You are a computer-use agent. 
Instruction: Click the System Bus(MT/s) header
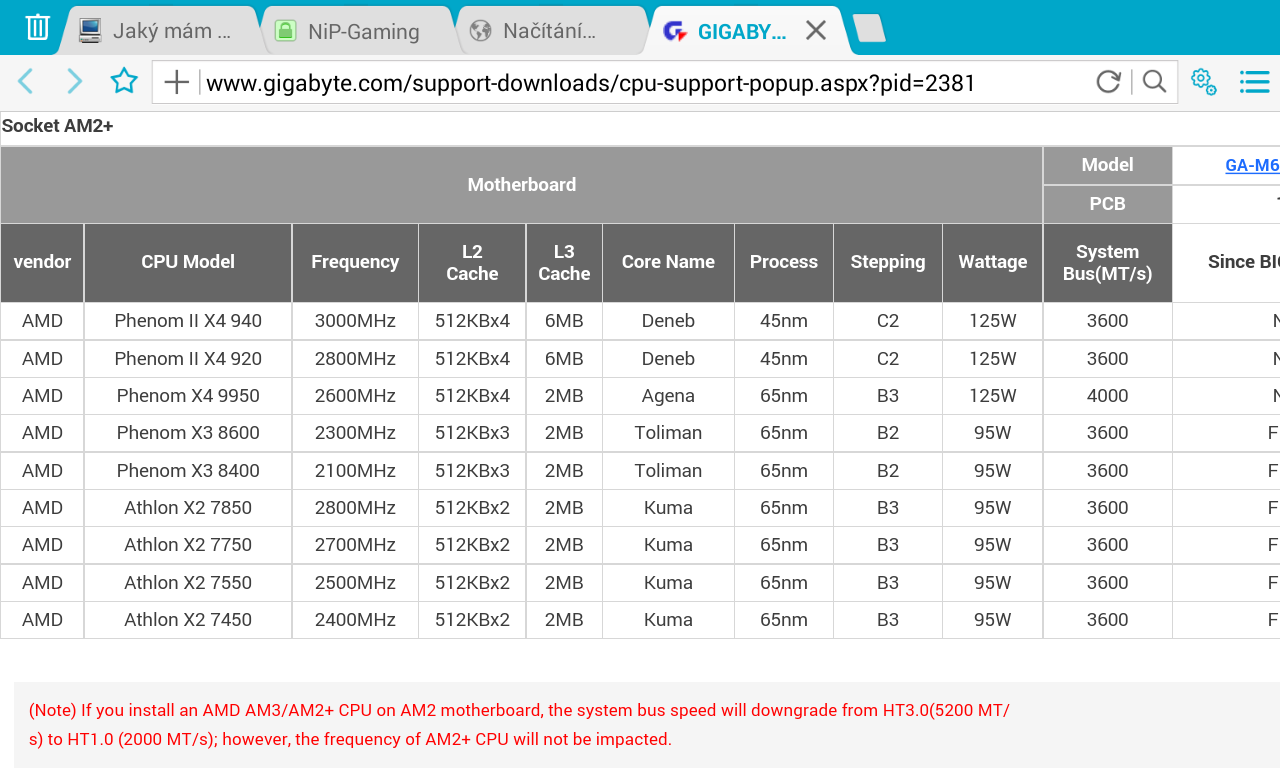point(1107,262)
